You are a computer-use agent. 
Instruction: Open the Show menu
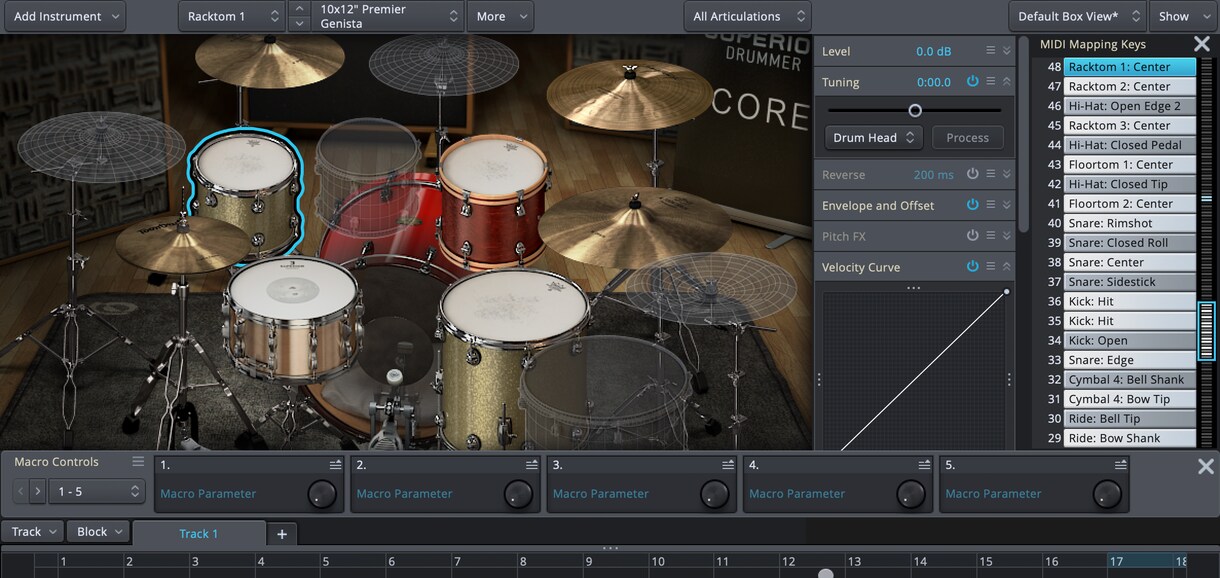tap(1183, 16)
